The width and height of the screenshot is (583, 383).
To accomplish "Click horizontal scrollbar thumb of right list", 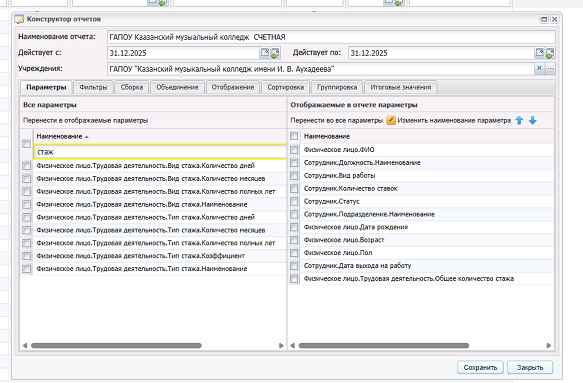I will [384, 345].
